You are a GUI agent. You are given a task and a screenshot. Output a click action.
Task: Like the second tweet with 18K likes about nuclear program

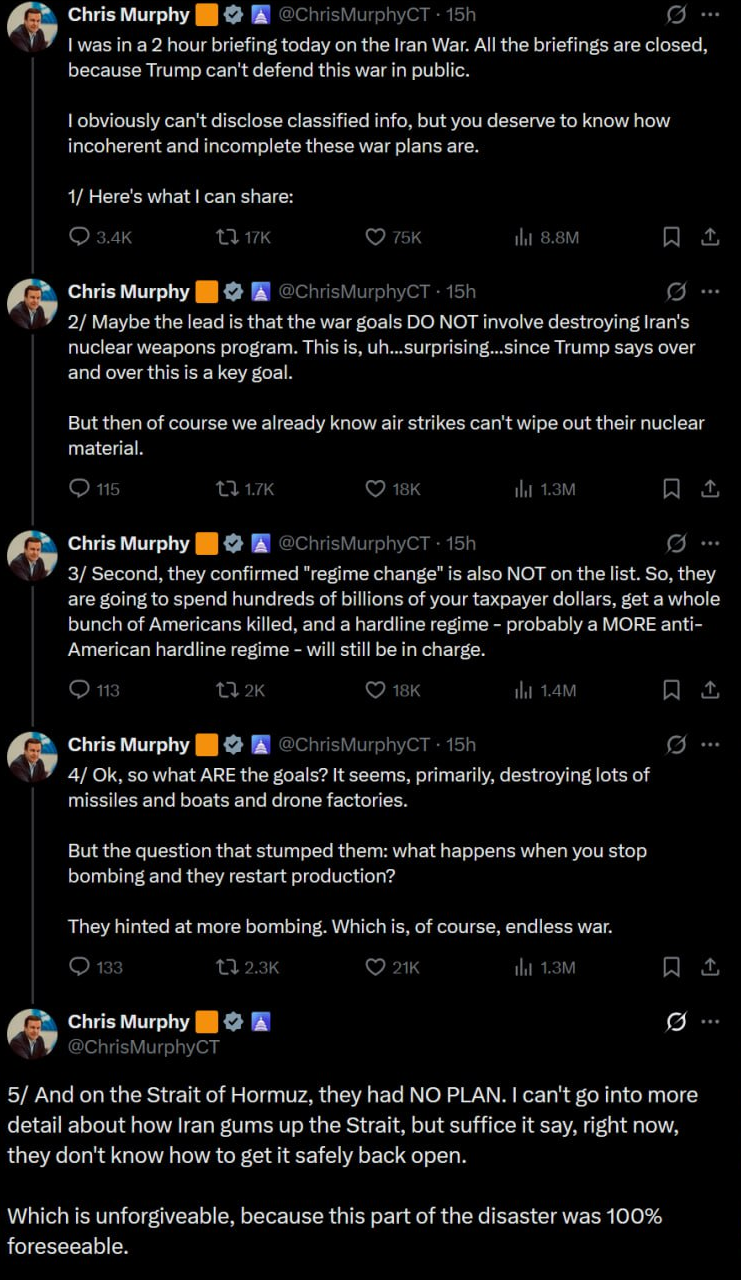(x=376, y=489)
